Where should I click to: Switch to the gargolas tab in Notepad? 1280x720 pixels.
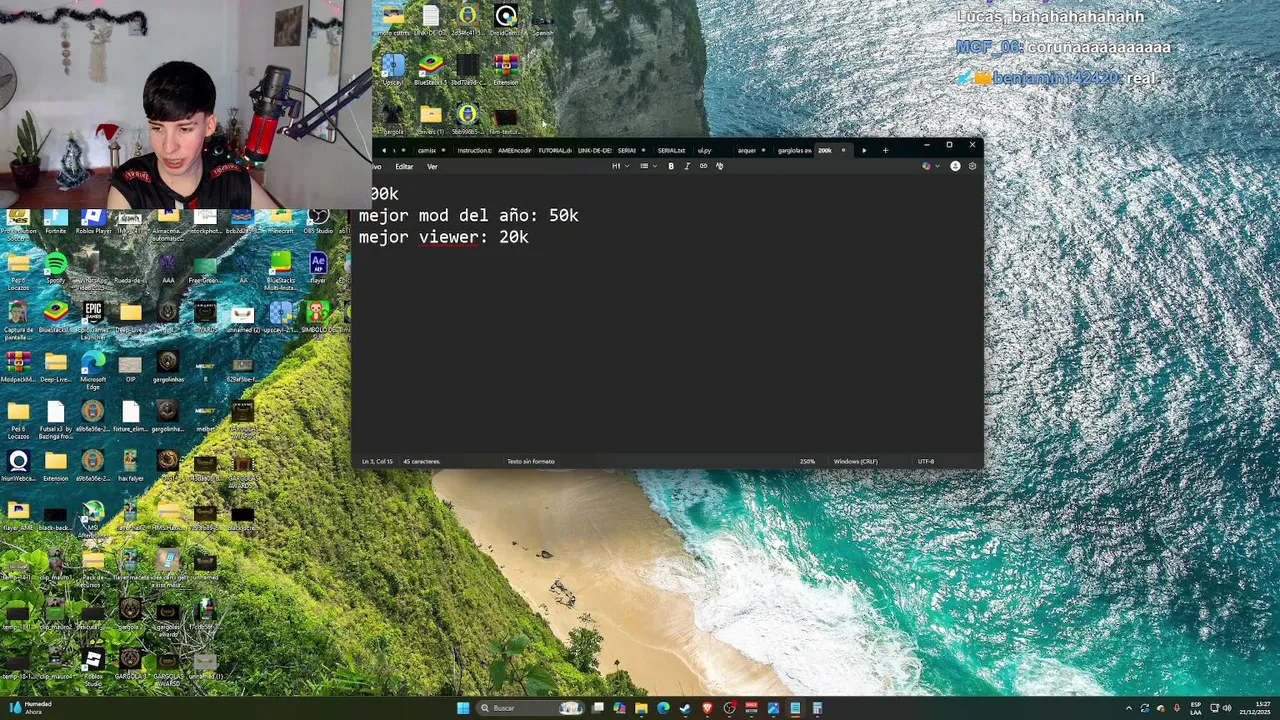click(x=794, y=151)
